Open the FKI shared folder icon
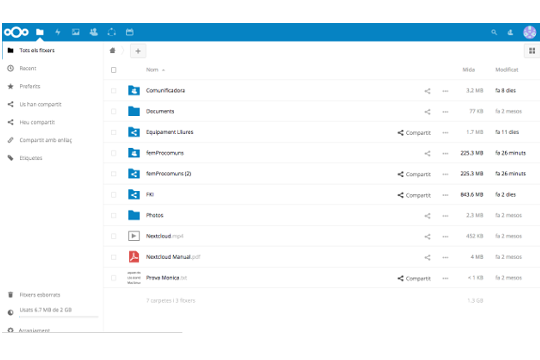Viewport: 540px width, 360px height. (x=134, y=194)
